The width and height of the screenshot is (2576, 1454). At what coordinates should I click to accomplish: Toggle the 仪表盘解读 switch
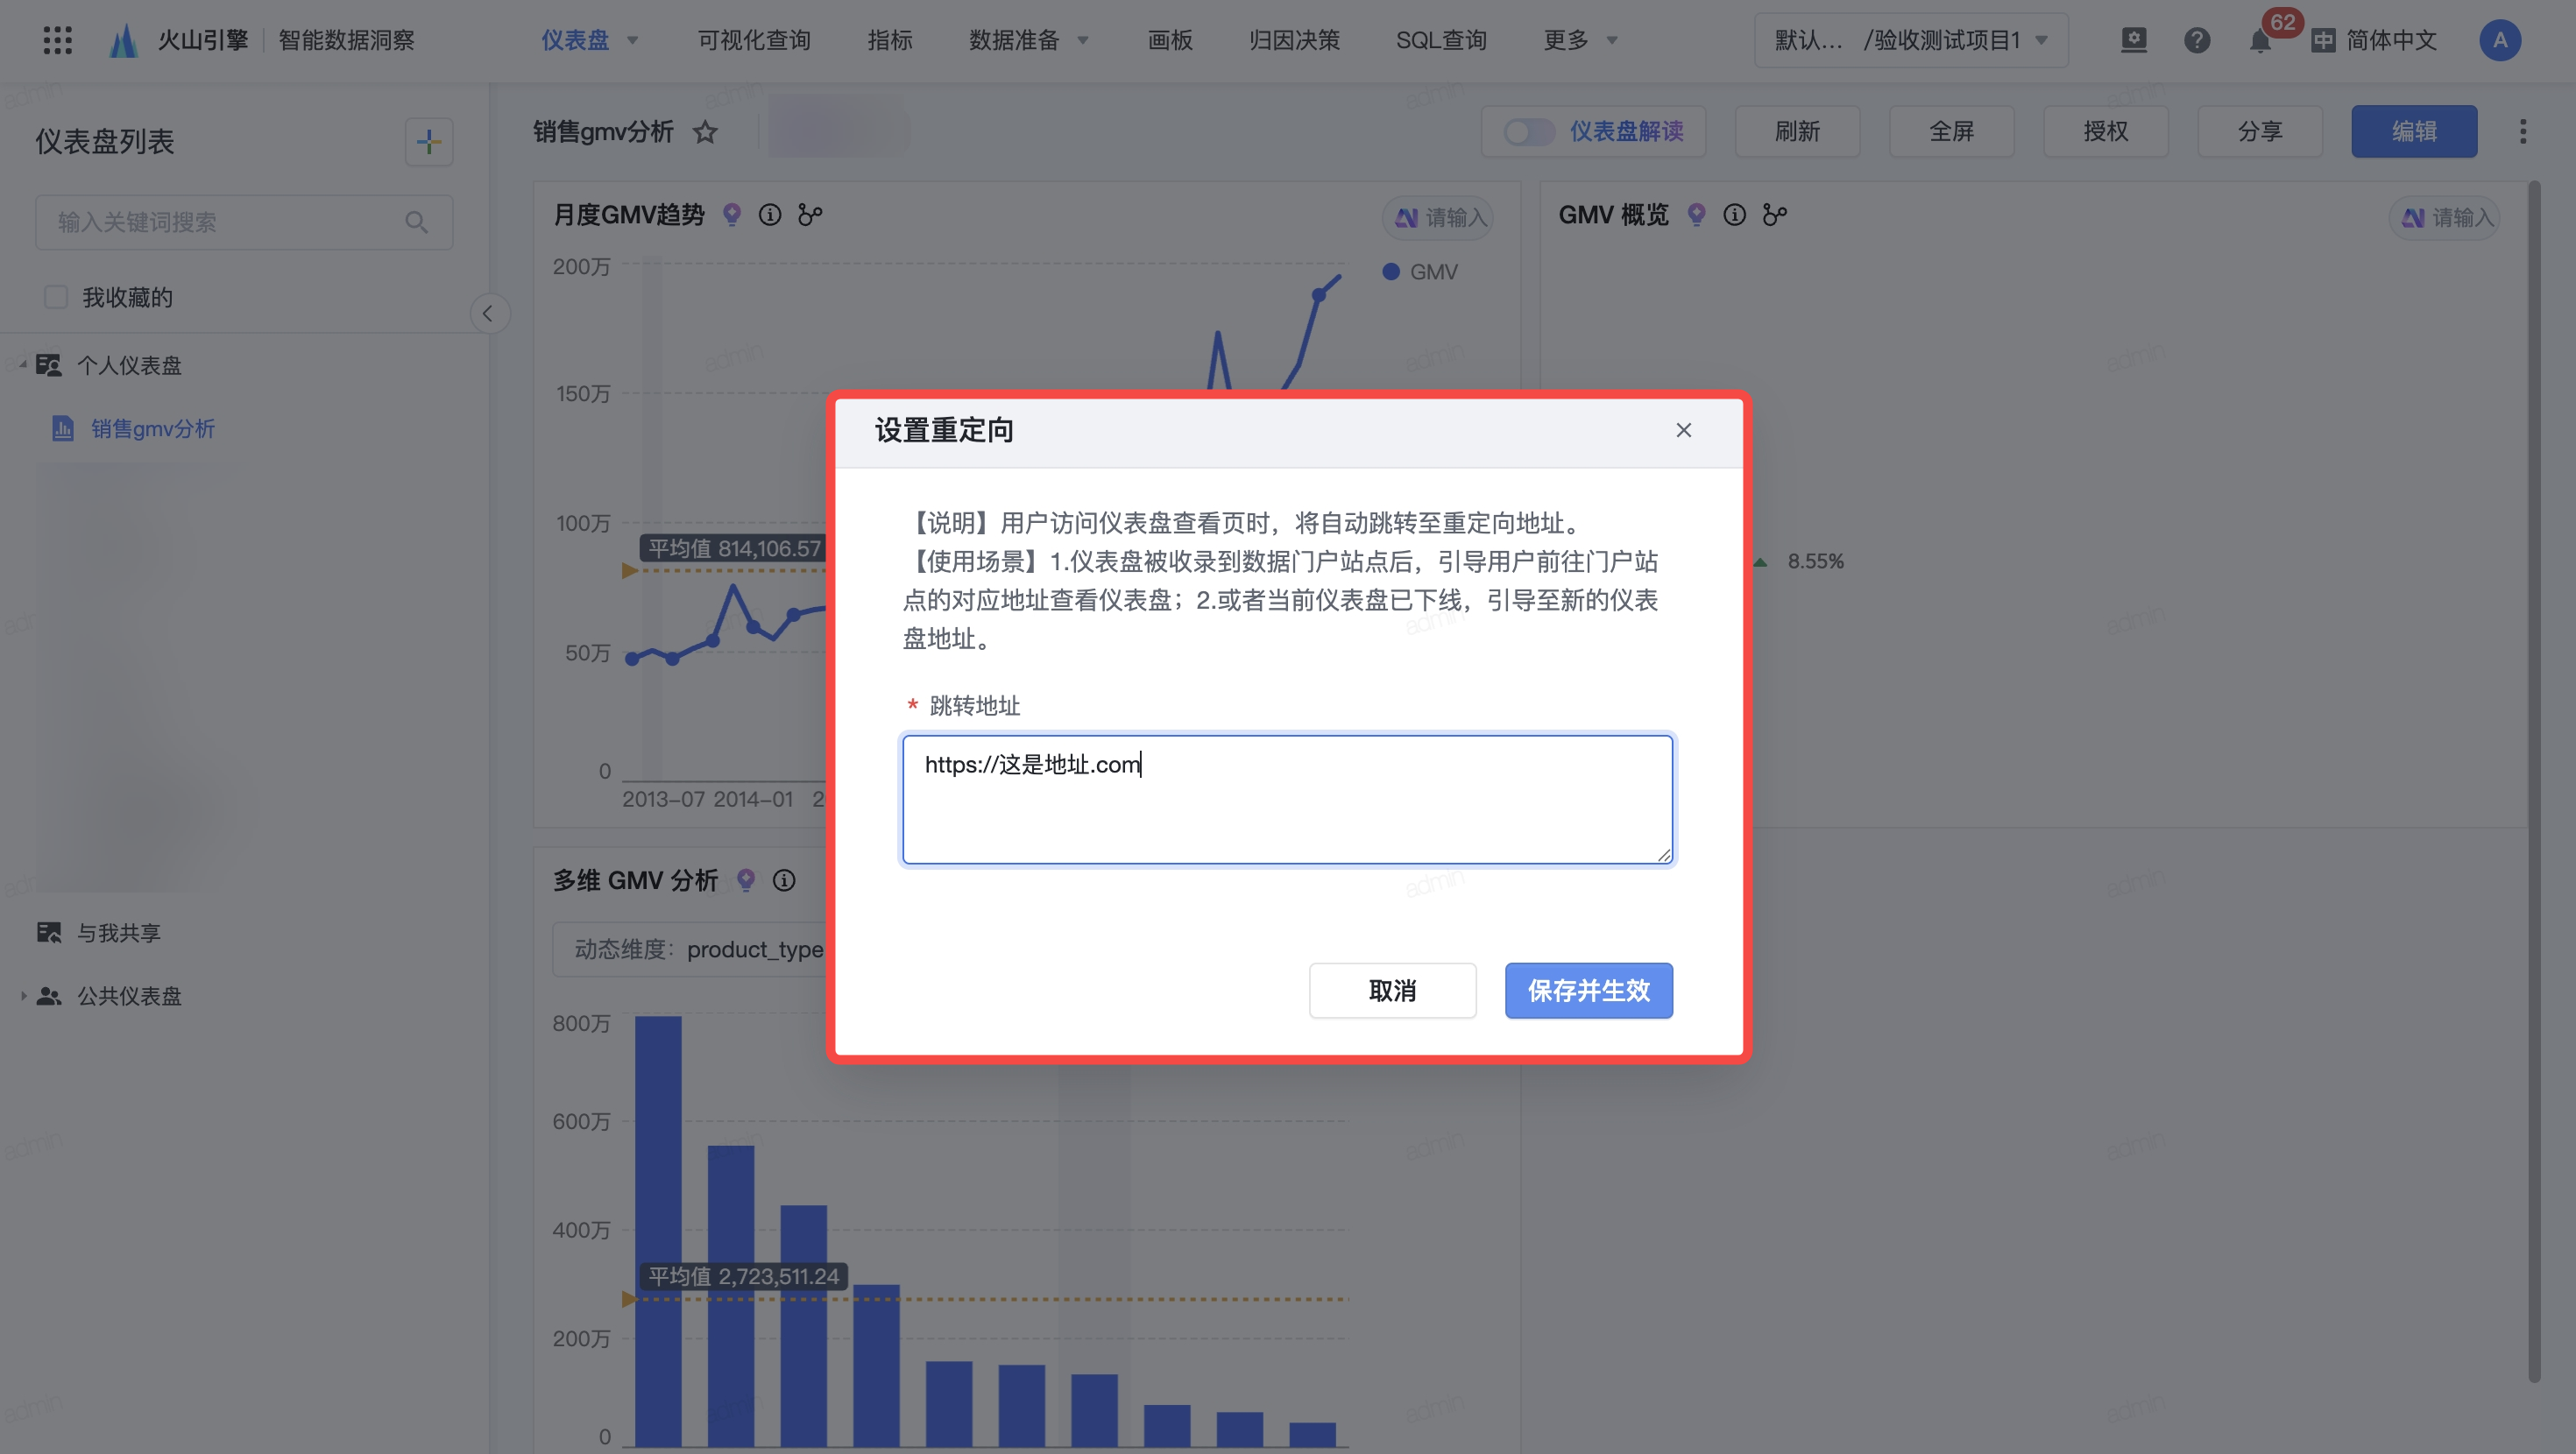[x=1529, y=131]
